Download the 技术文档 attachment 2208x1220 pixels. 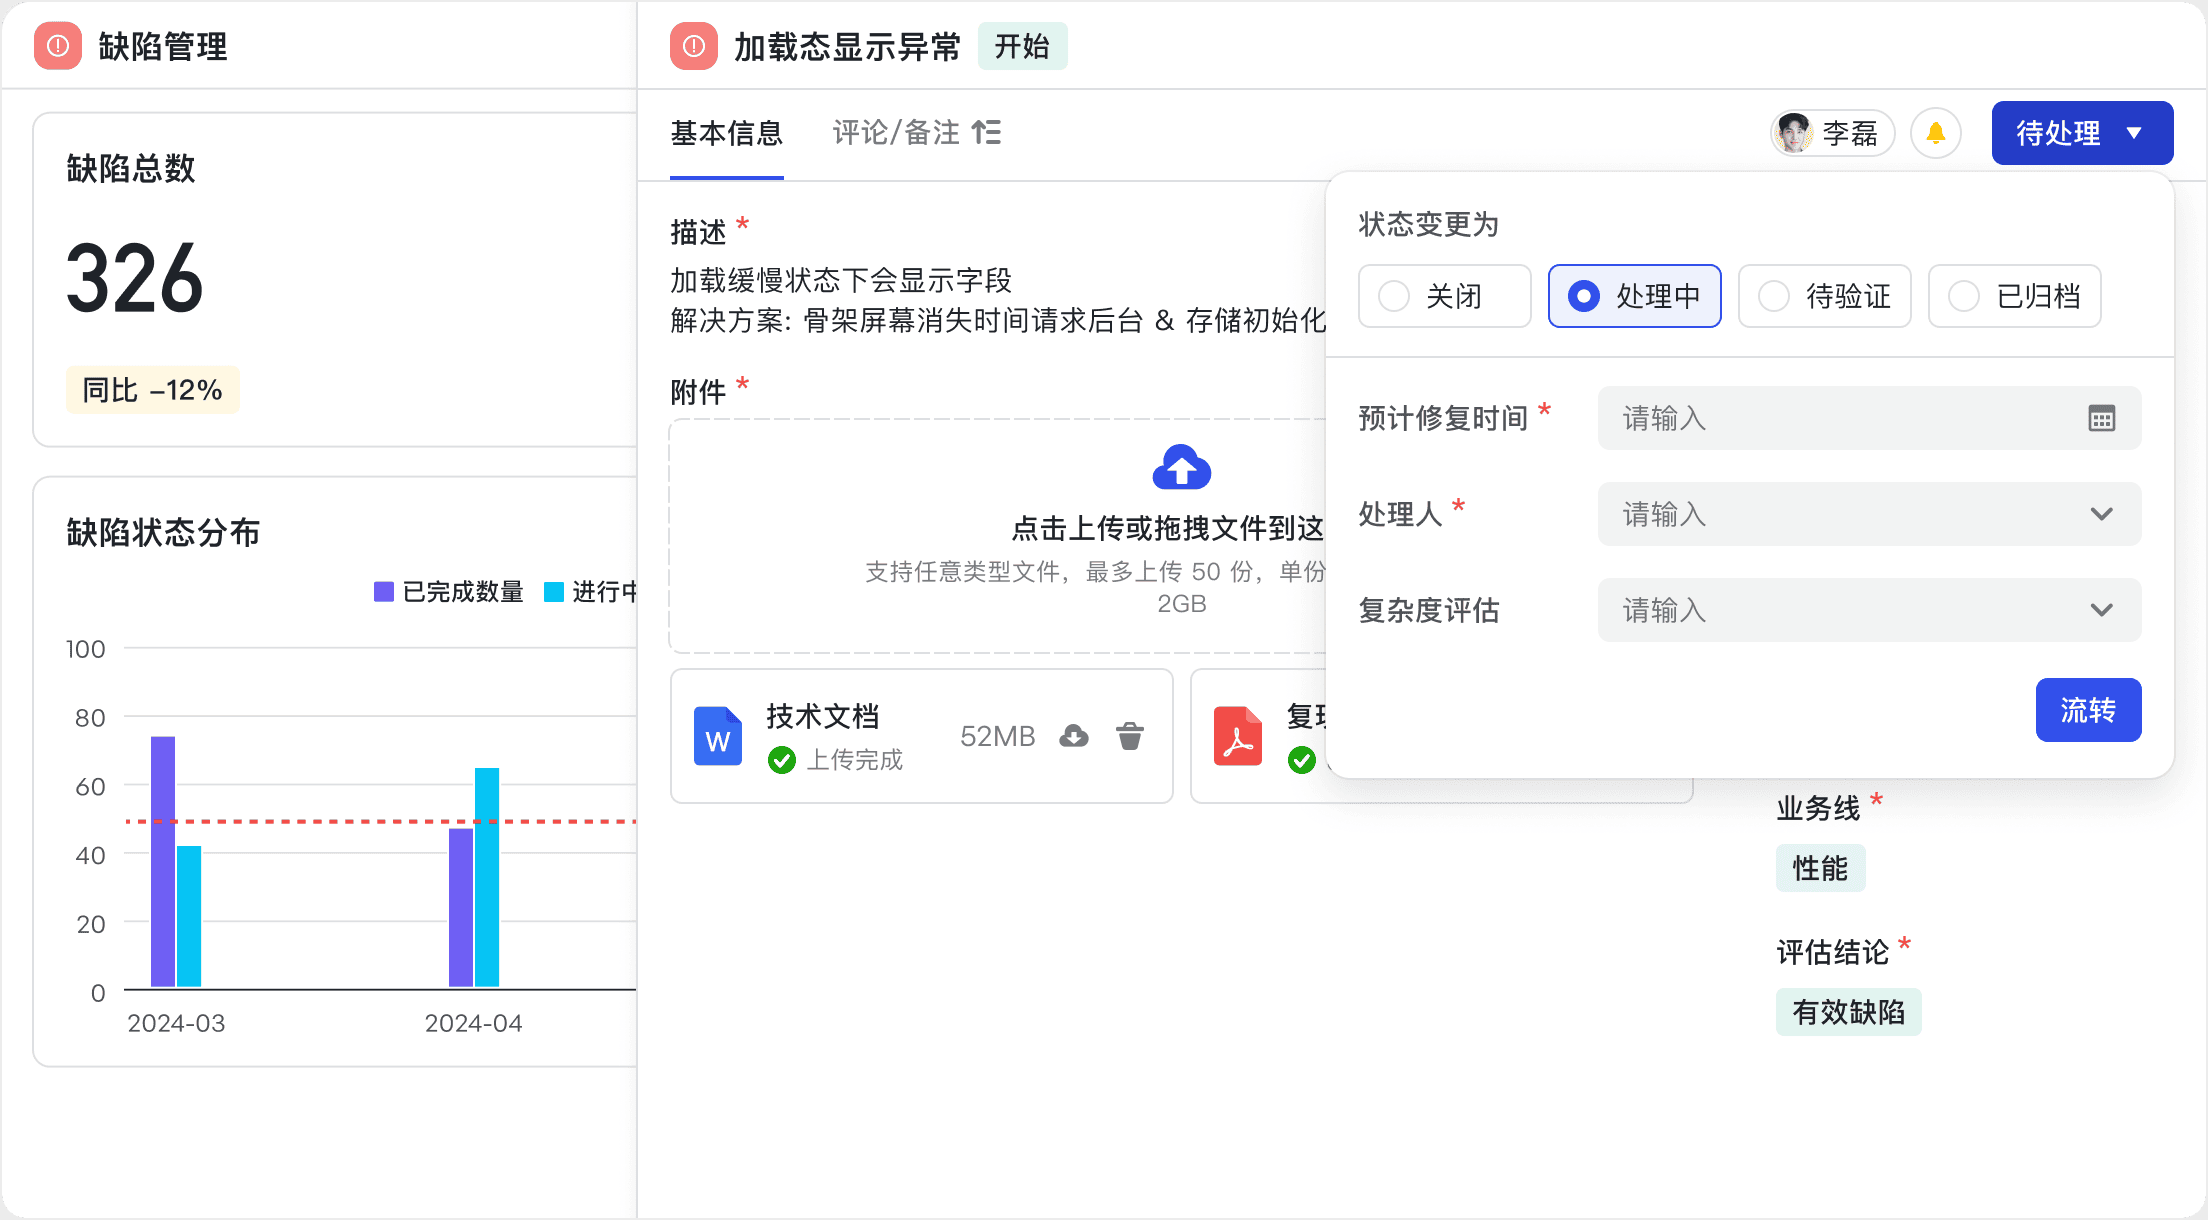pyautogui.click(x=1073, y=736)
